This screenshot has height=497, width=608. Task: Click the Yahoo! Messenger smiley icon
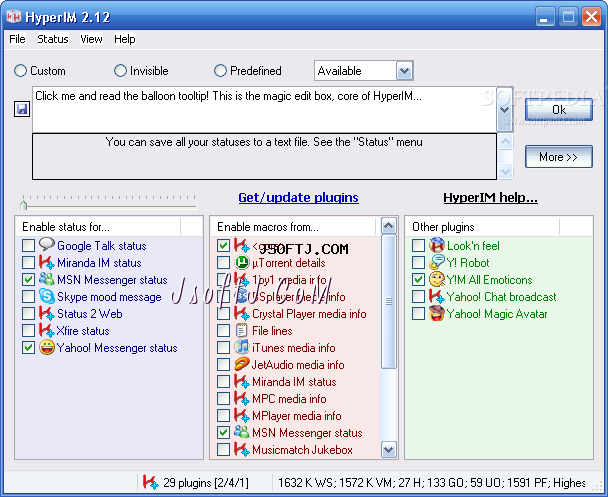tap(47, 347)
